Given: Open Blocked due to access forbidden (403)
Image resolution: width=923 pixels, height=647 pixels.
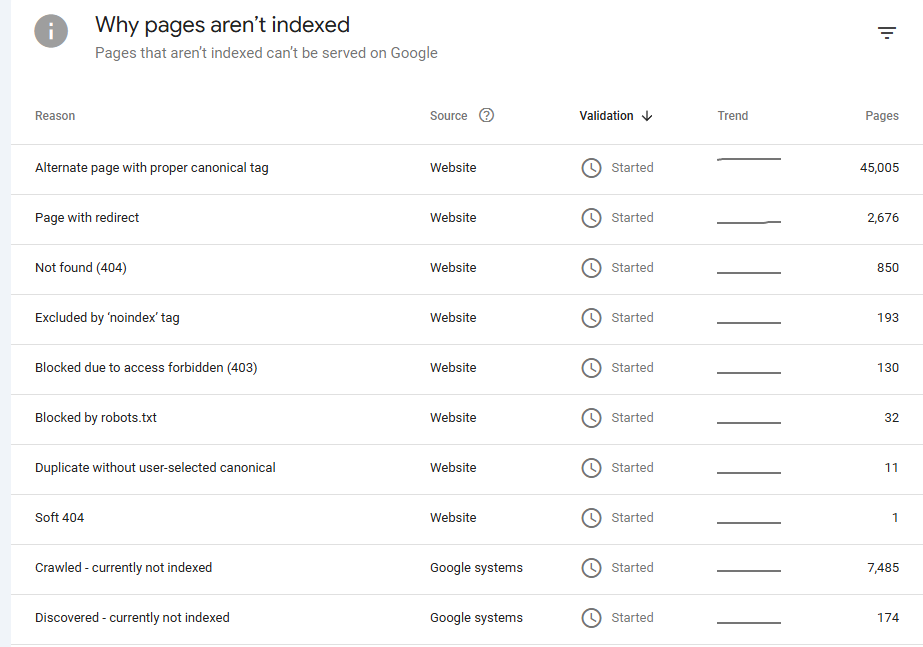Looking at the screenshot, I should tap(146, 368).
